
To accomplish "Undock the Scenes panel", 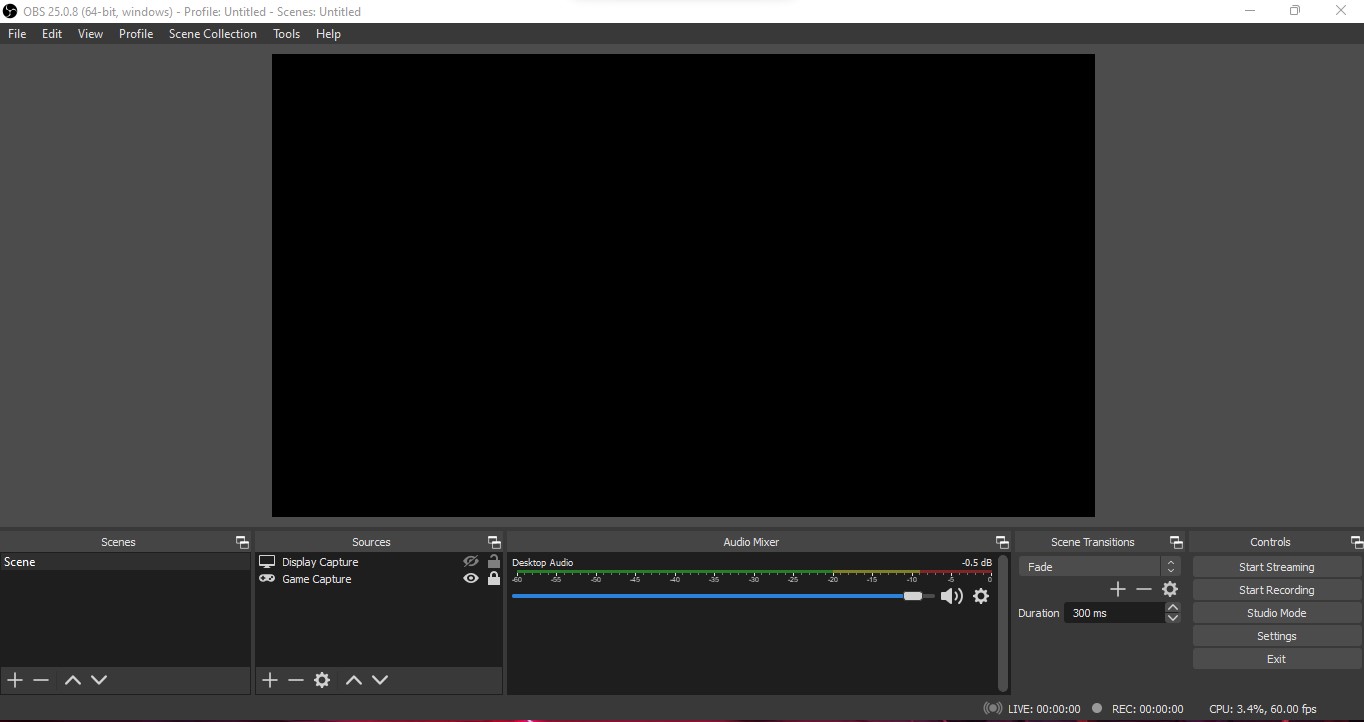I will tap(242, 542).
